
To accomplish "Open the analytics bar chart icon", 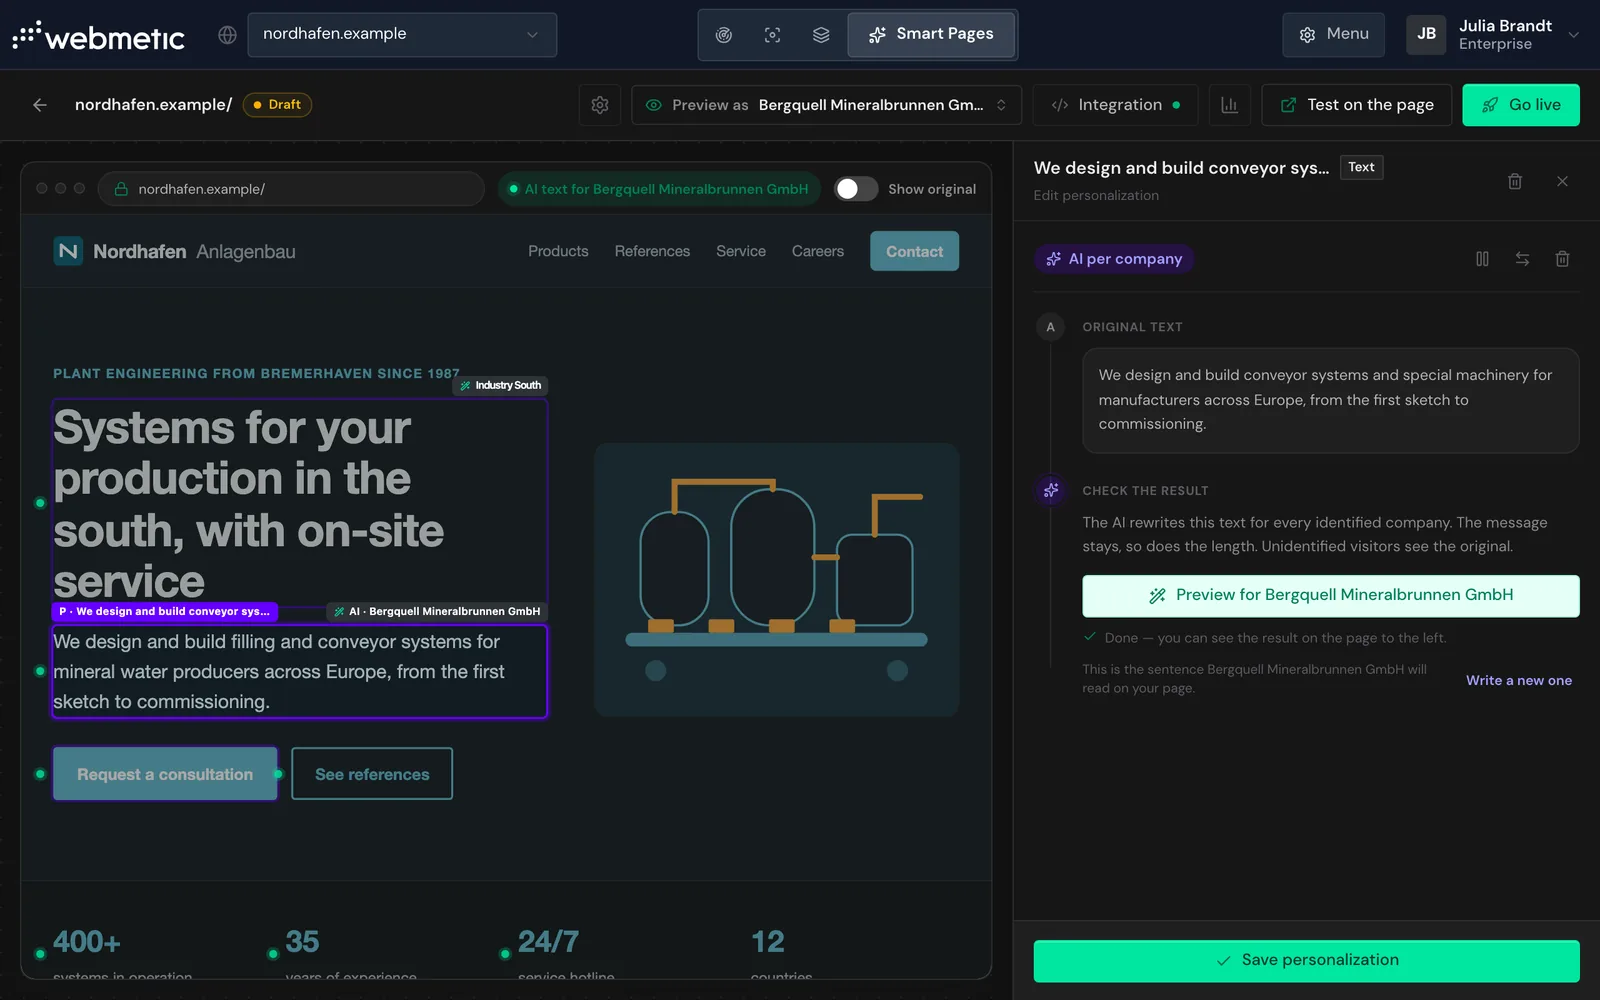I will [1230, 105].
